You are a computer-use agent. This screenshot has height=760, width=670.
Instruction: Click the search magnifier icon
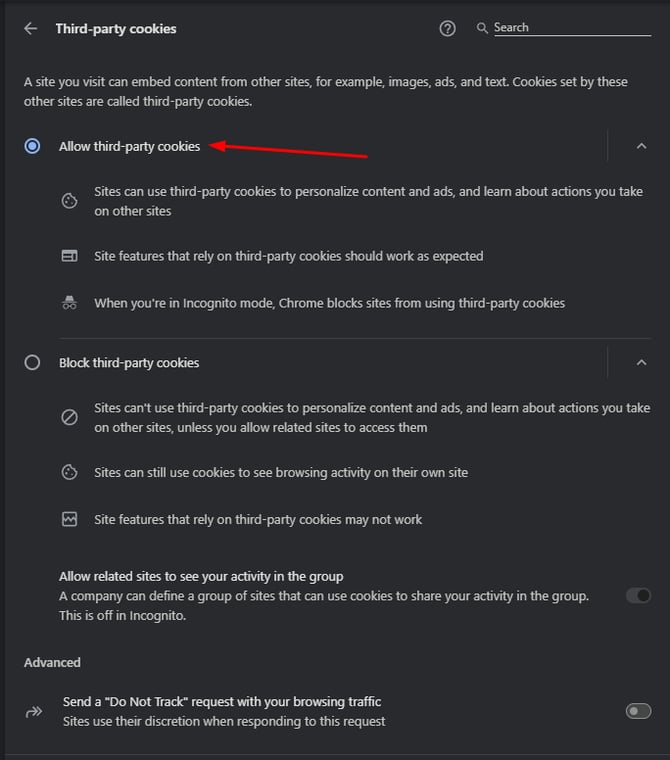click(x=482, y=28)
